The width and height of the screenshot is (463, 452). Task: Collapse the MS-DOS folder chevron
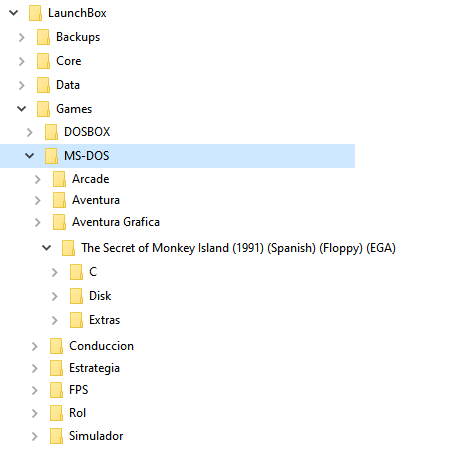(30, 156)
